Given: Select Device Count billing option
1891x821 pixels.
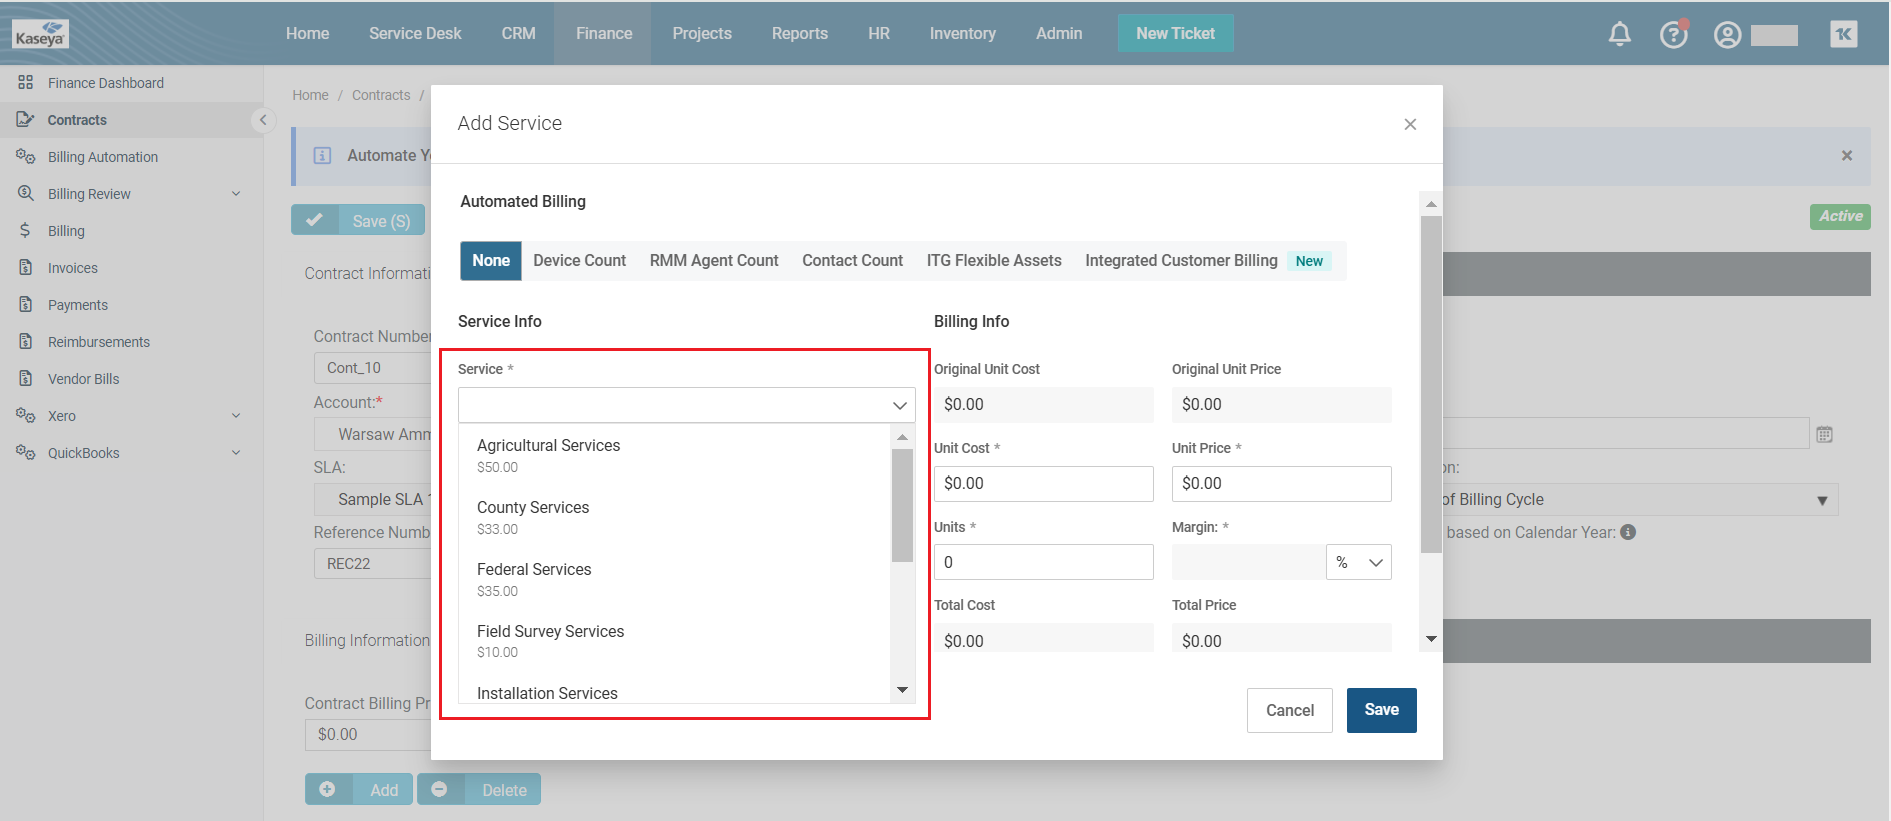Looking at the screenshot, I should (579, 261).
